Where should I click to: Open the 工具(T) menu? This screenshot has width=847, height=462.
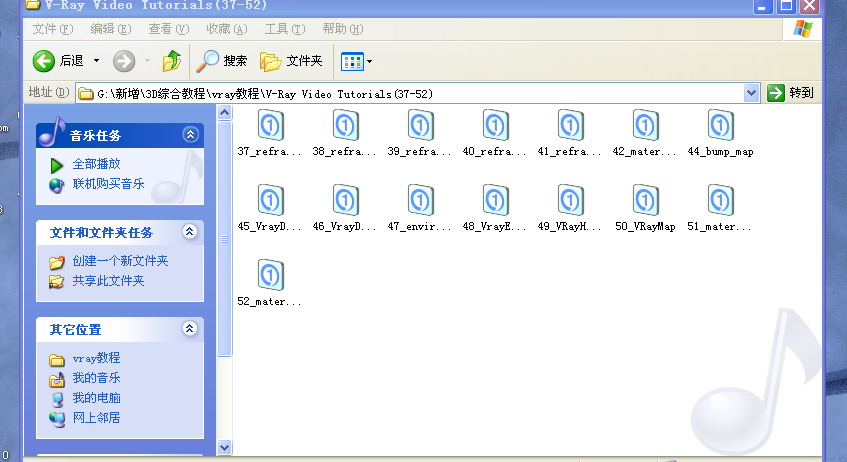tap(285, 29)
